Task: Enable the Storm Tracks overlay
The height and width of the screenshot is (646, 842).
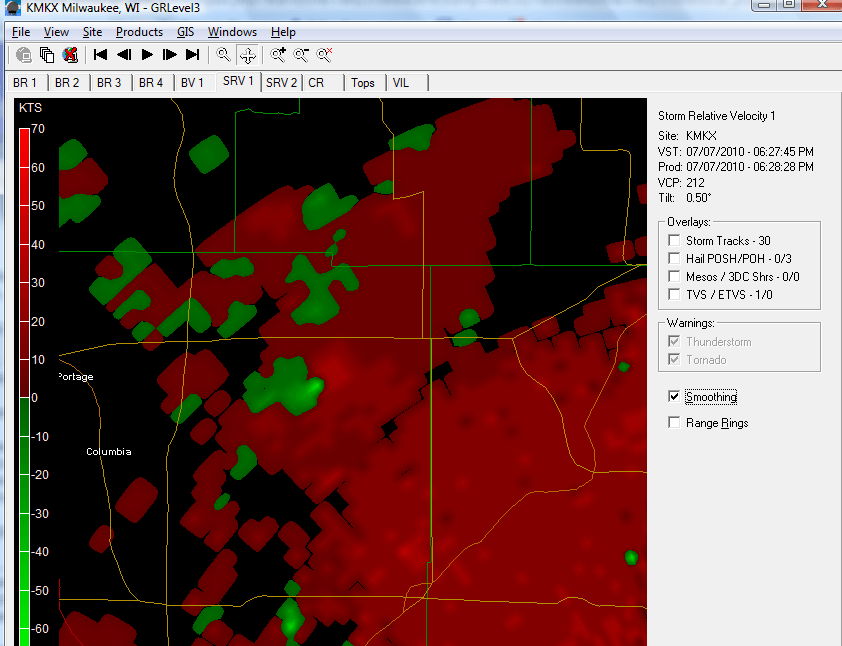Action: pos(674,240)
